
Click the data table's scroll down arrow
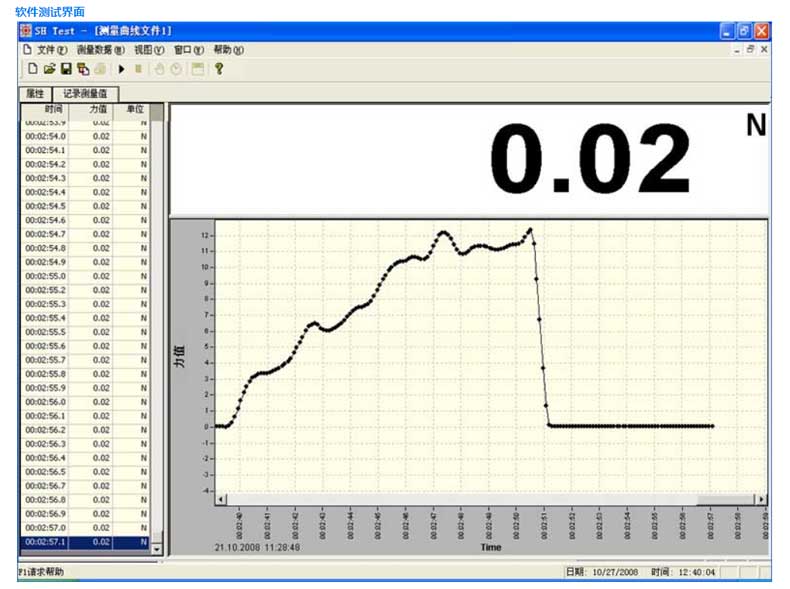coord(156,549)
